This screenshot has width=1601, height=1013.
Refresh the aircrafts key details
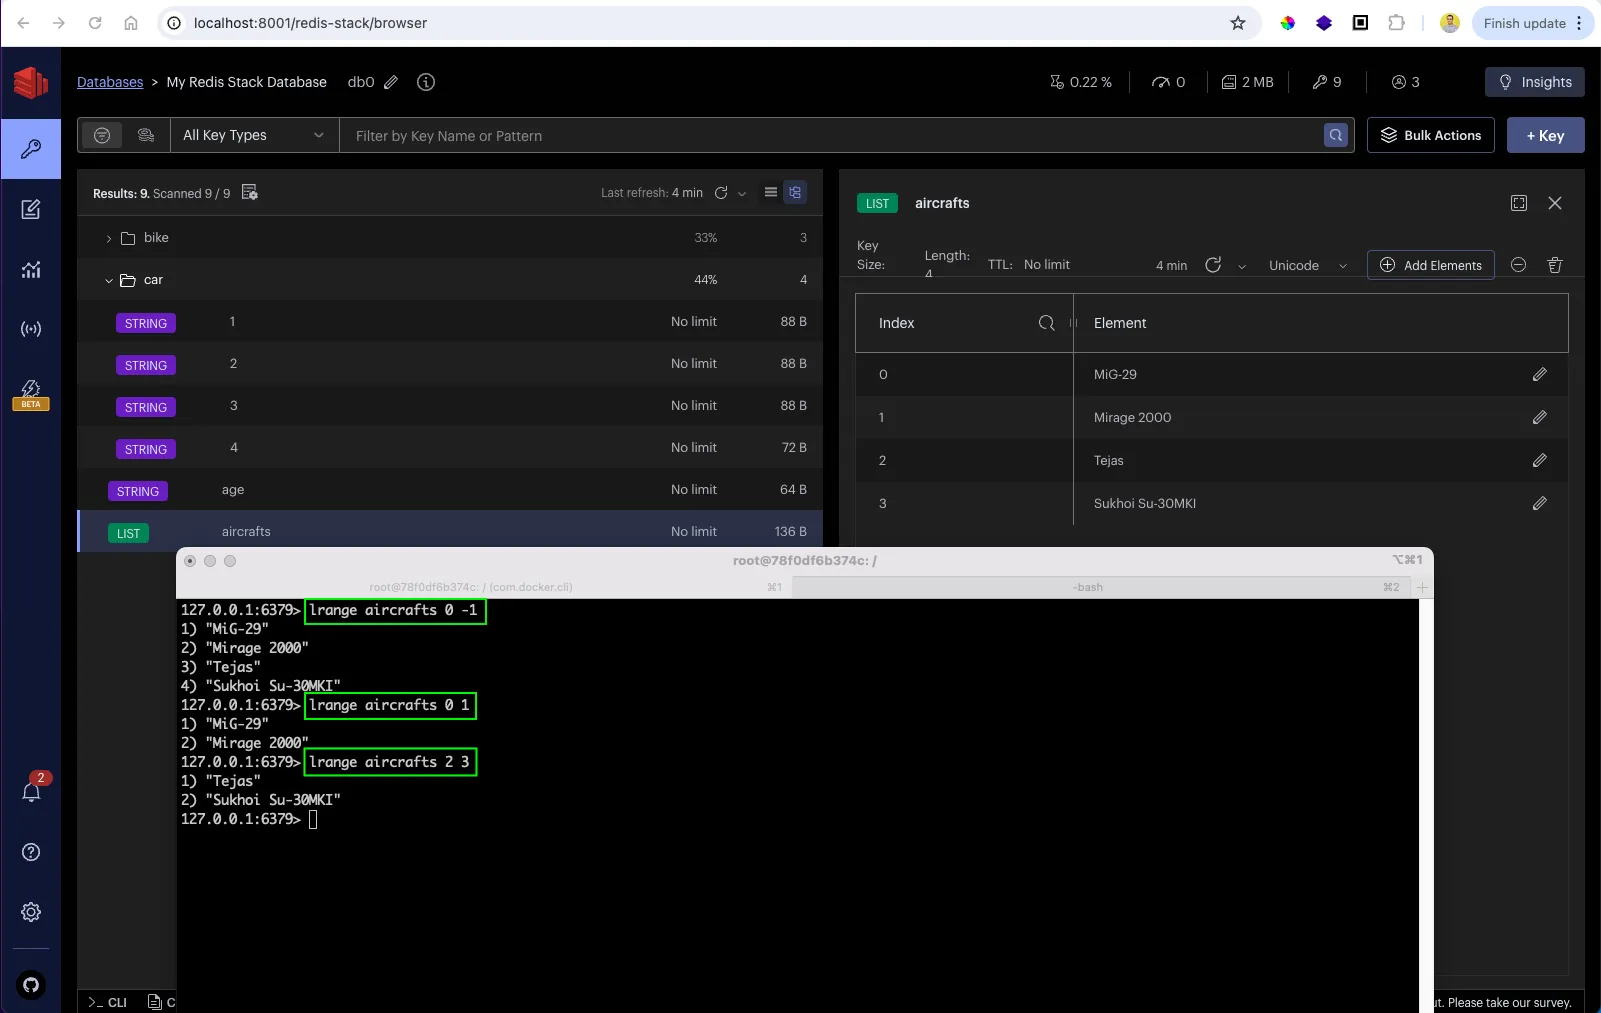click(1213, 265)
